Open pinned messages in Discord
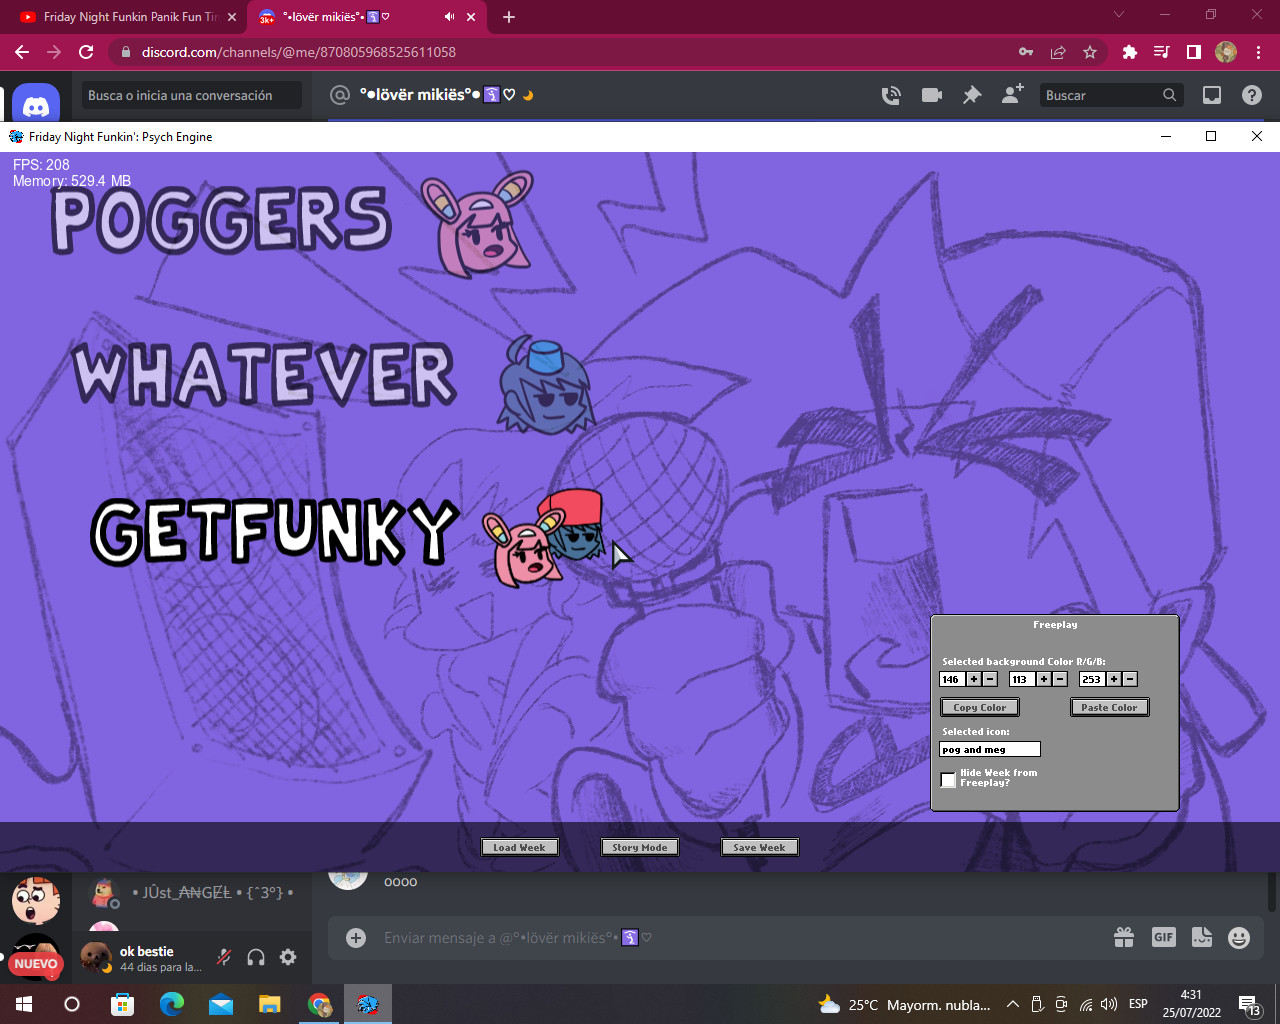Screen dimensions: 1280x1024 pyautogui.click(x=972, y=95)
